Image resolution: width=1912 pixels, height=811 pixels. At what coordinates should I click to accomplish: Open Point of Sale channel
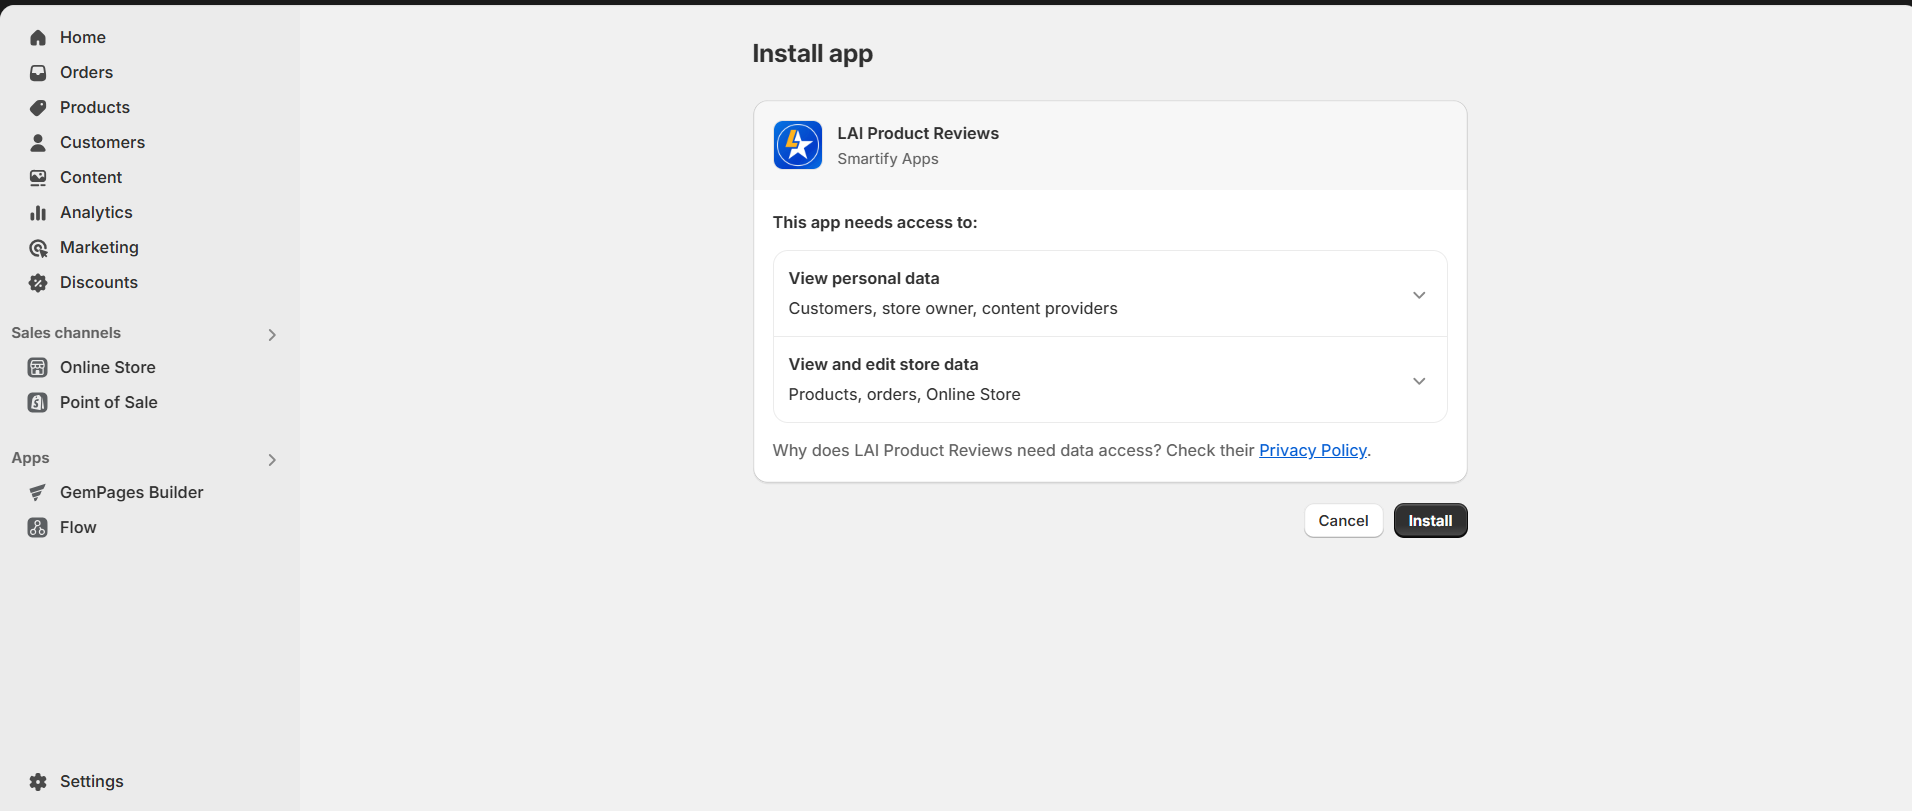108,403
